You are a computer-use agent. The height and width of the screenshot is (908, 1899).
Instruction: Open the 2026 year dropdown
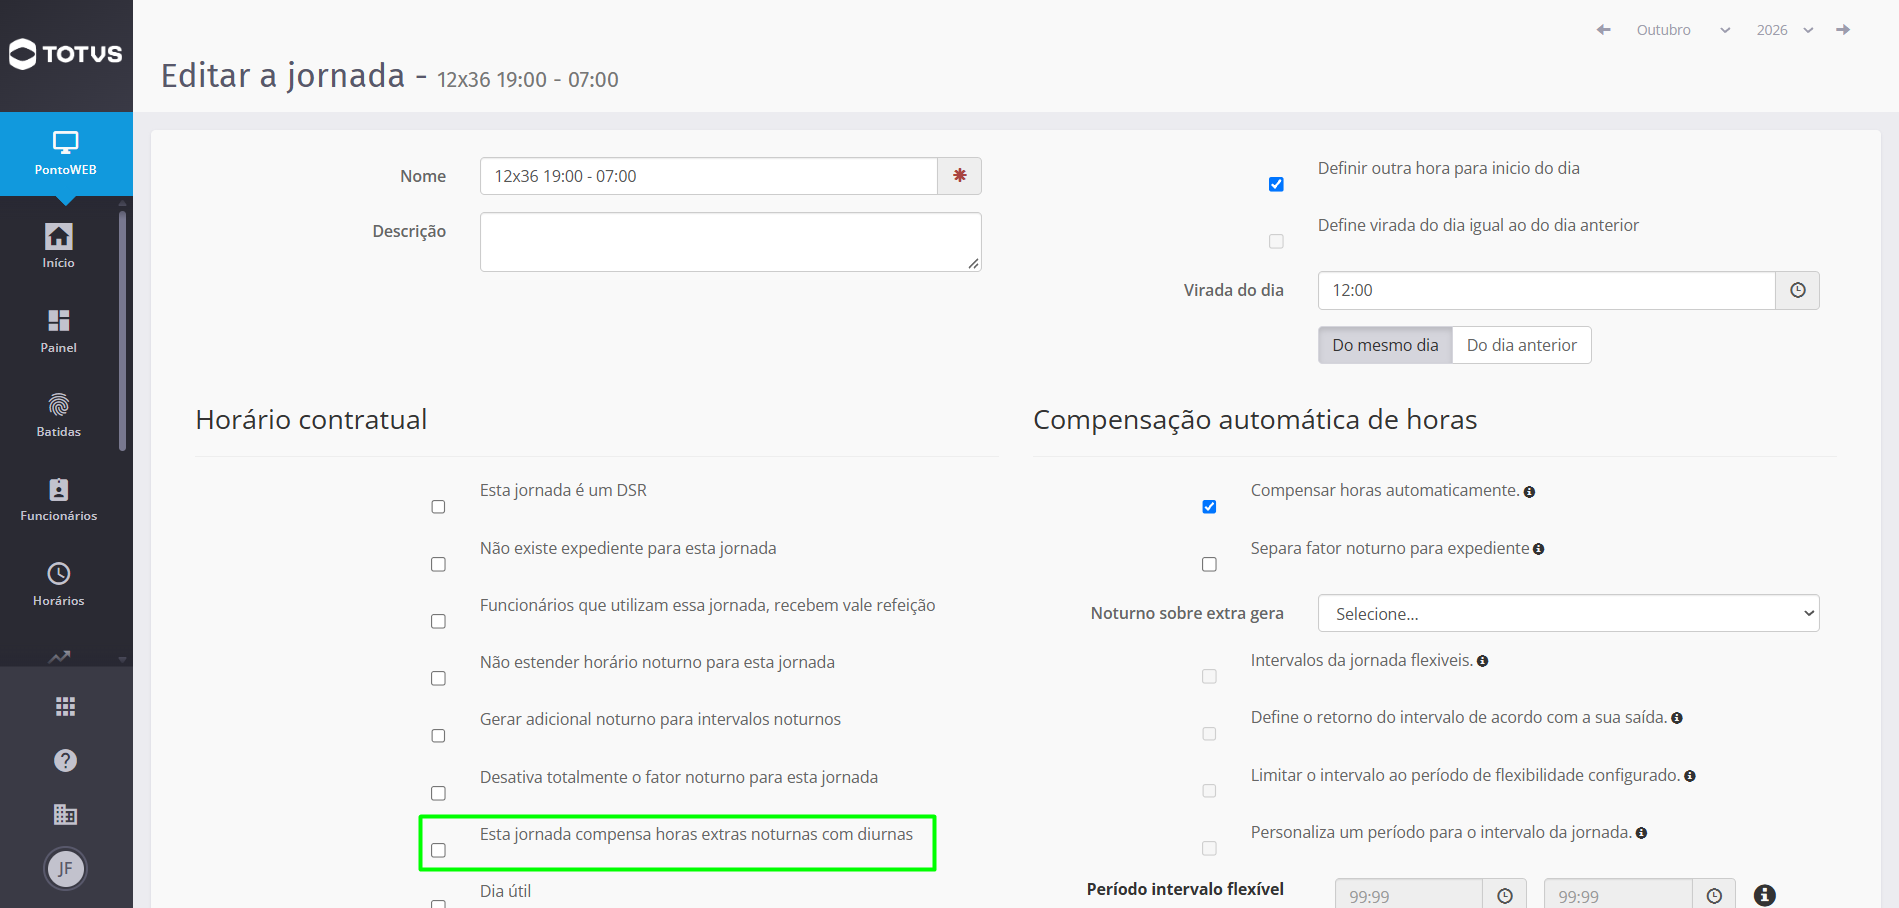(x=1784, y=30)
